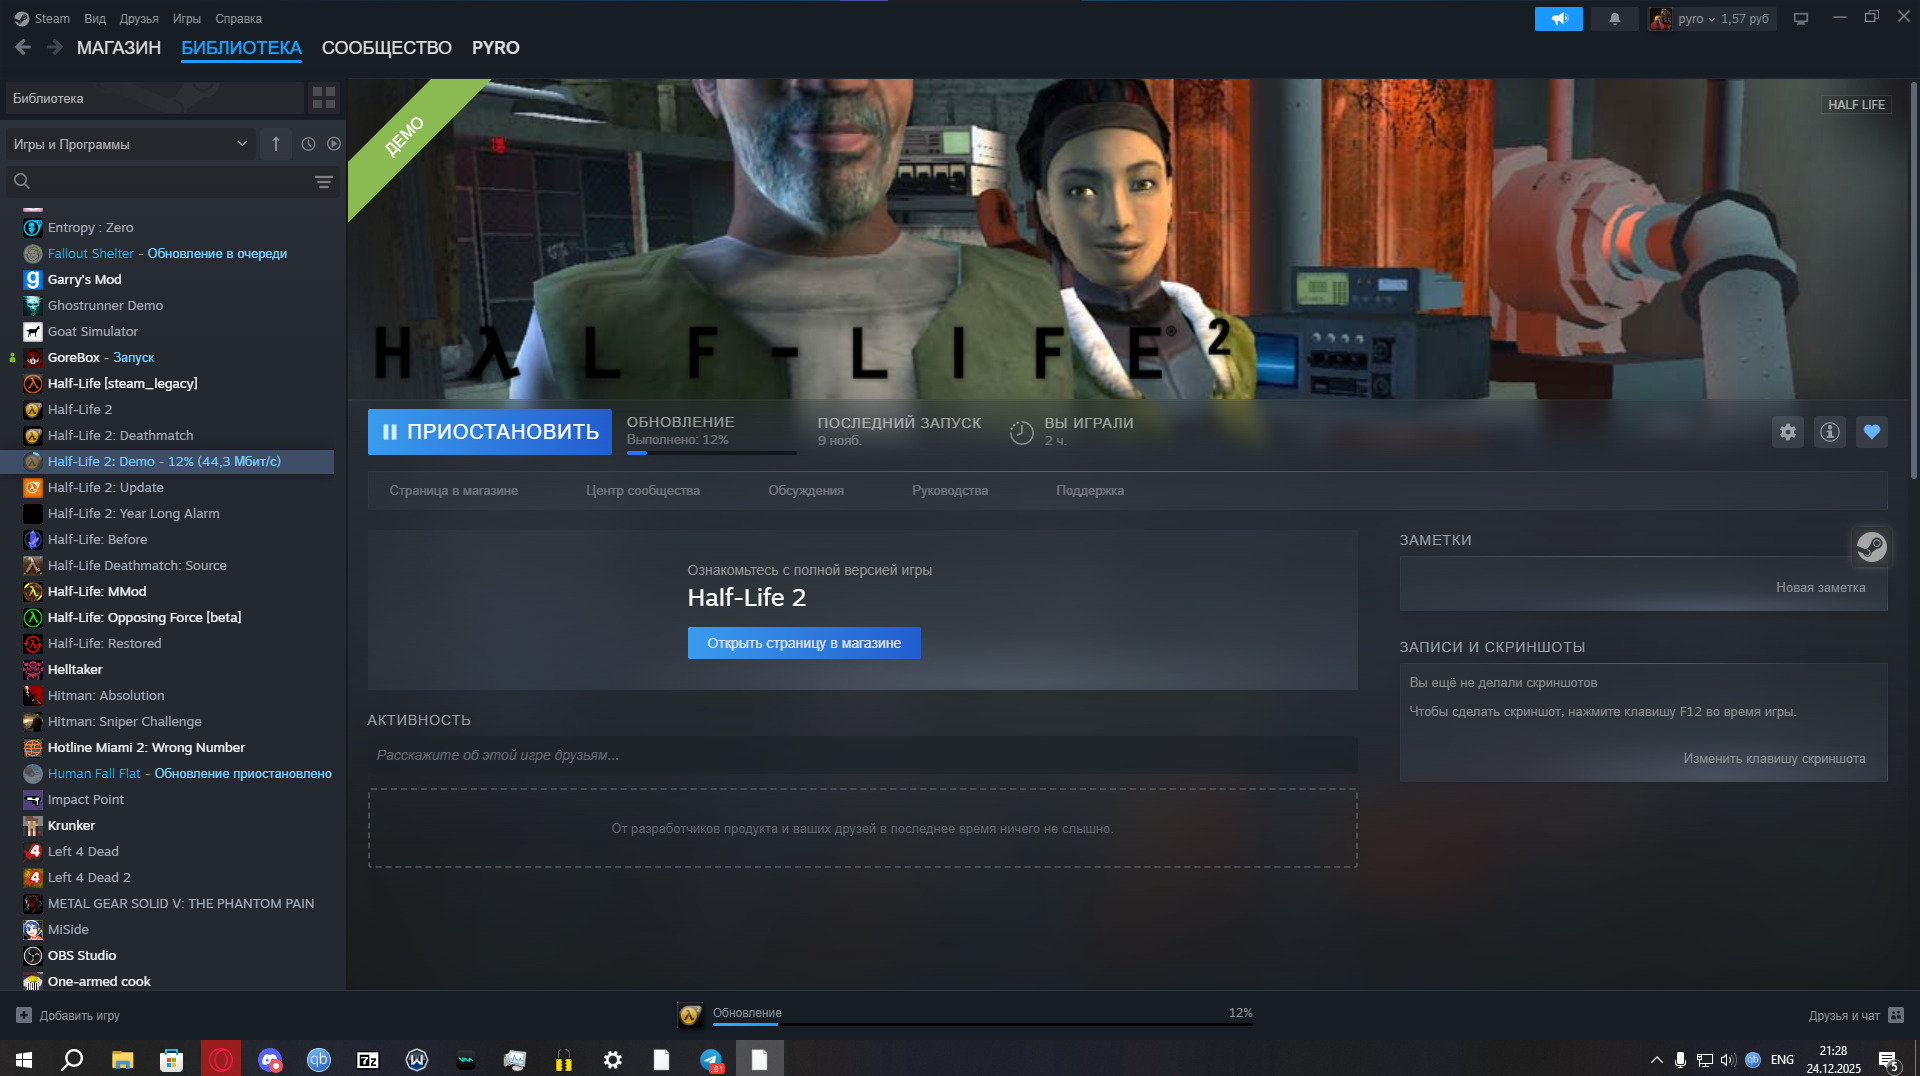The width and height of the screenshot is (1920, 1076).
Task: Click the sort order up arrow
Action: pyautogui.click(x=276, y=144)
